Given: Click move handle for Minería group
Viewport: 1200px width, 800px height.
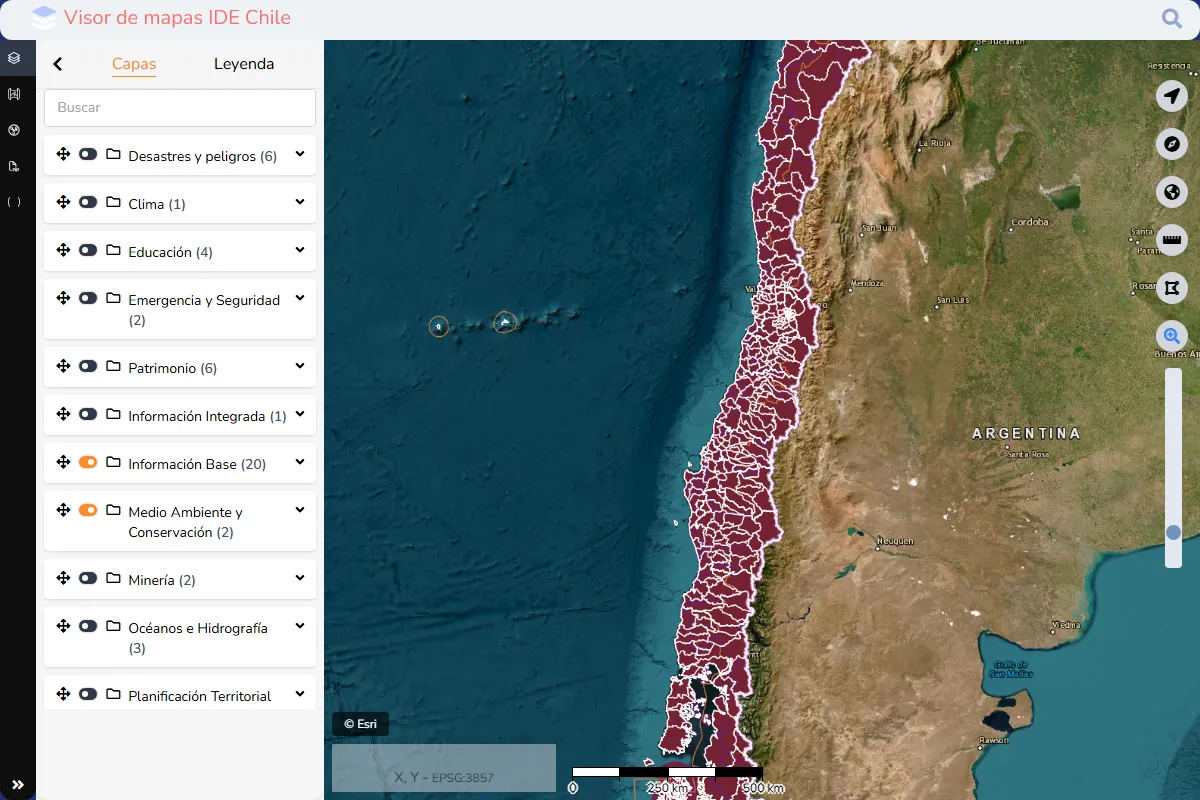Looking at the screenshot, I should [63, 578].
